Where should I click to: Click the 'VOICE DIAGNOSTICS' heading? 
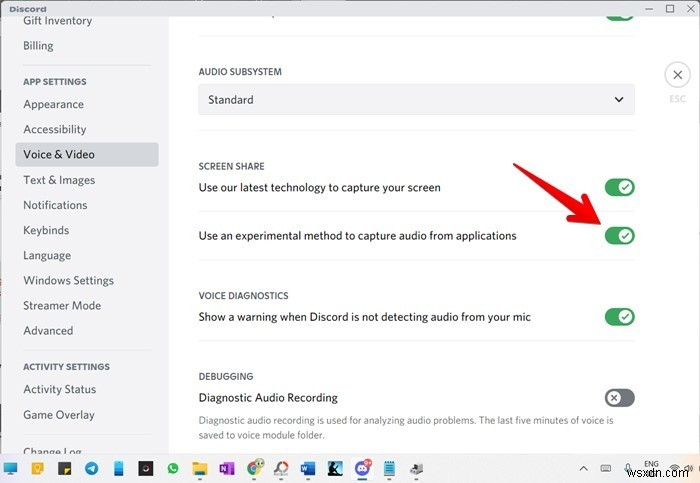244,296
